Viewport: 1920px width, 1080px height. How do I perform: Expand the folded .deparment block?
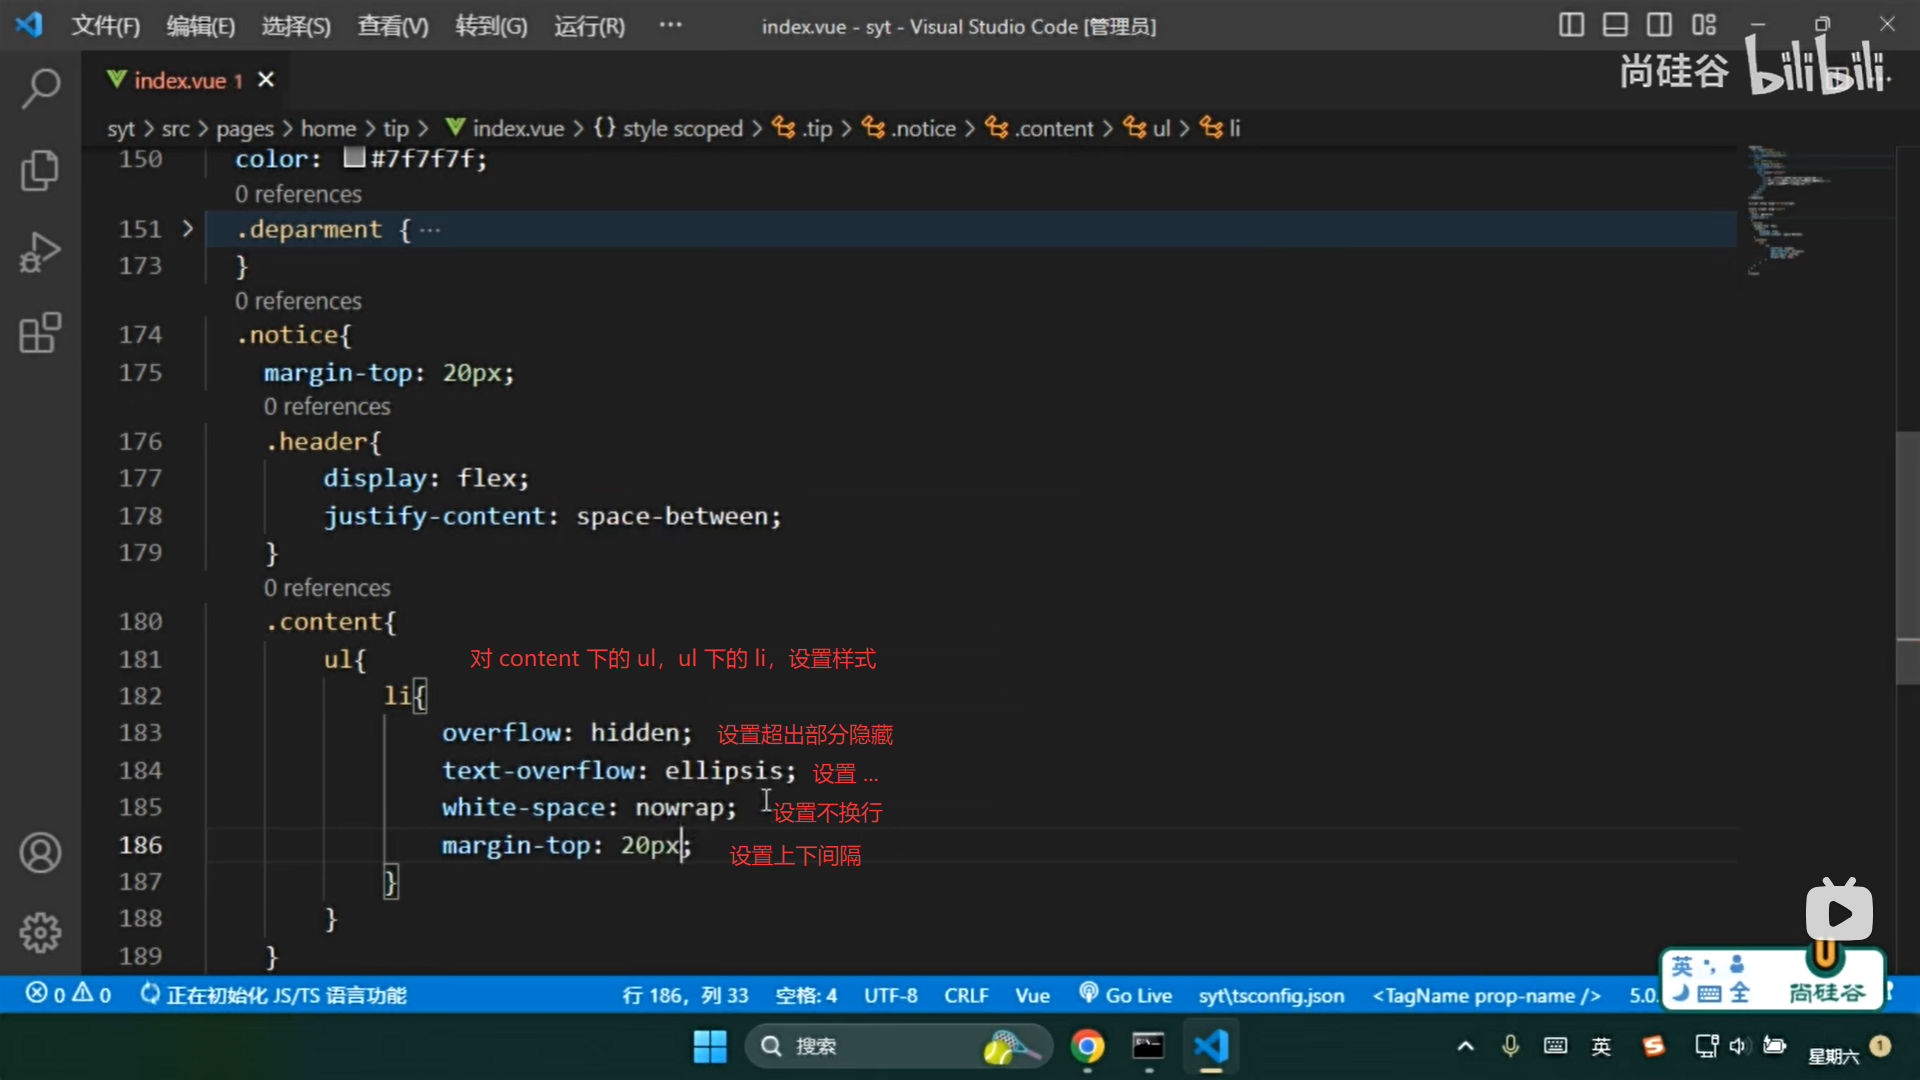[188, 229]
